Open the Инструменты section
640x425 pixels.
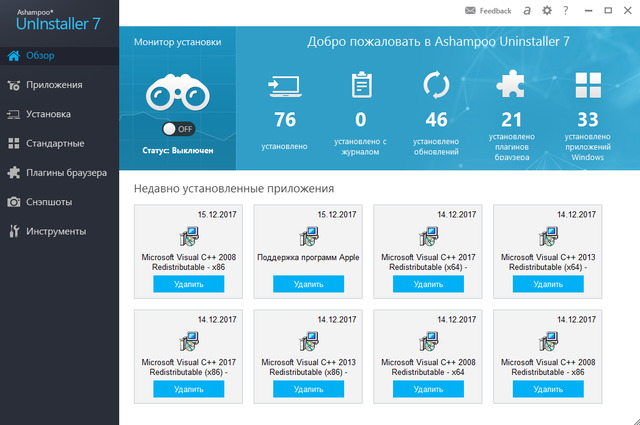click(59, 231)
